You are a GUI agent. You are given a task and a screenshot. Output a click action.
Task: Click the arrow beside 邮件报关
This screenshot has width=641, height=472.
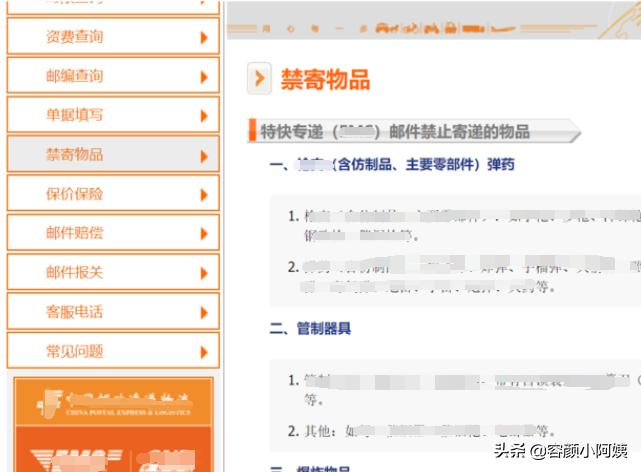pos(204,273)
